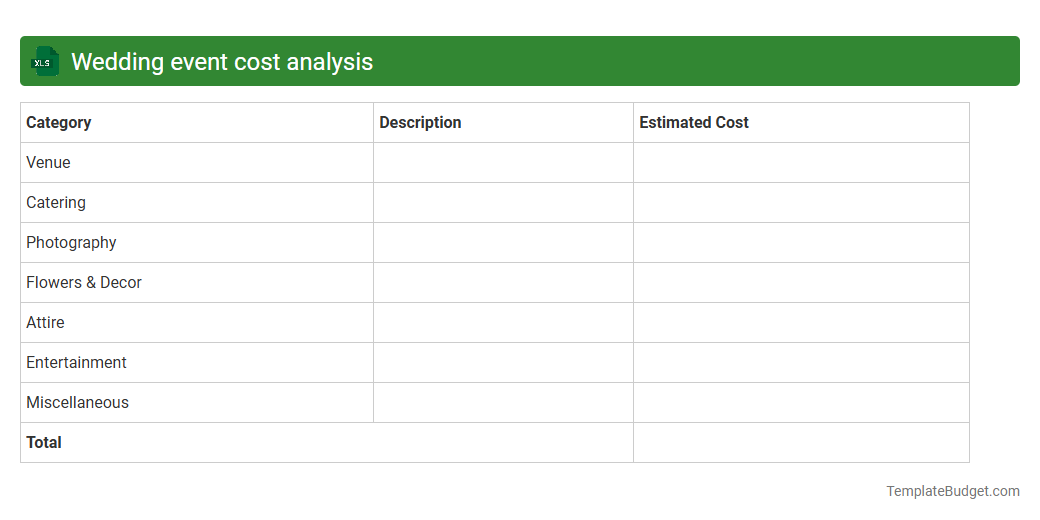Select the 'Wedding event cost analysis' title
Image resolution: width=1040 pixels, height=520 pixels.
coord(222,62)
